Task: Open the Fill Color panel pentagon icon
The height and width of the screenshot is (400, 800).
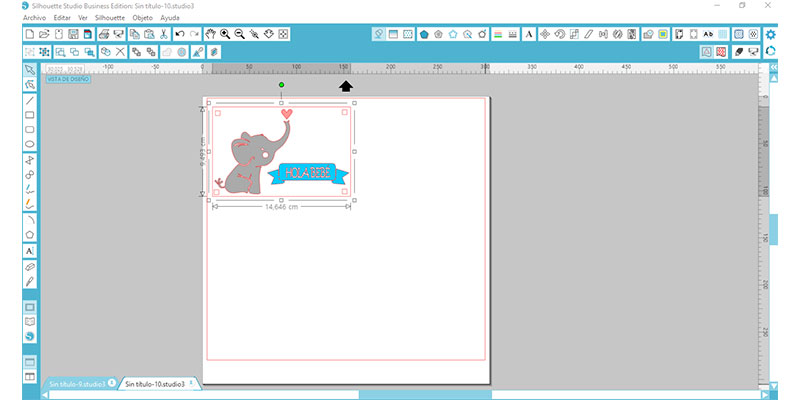Action: [423, 34]
